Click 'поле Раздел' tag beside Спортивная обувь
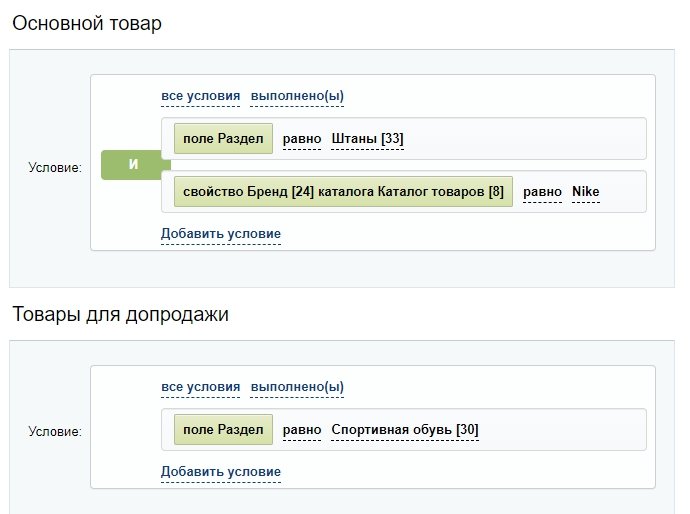 [223, 430]
